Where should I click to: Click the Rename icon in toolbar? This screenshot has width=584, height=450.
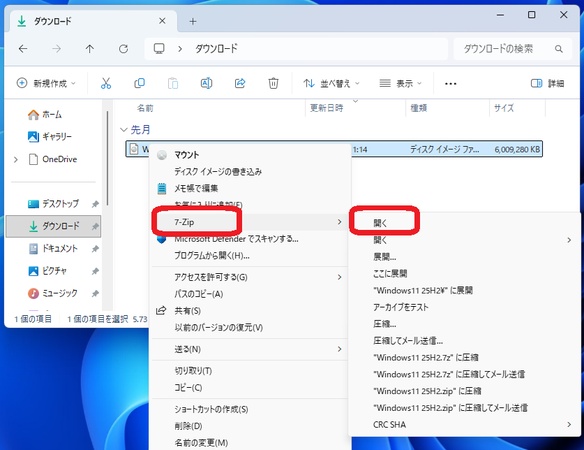pyautogui.click(x=206, y=83)
